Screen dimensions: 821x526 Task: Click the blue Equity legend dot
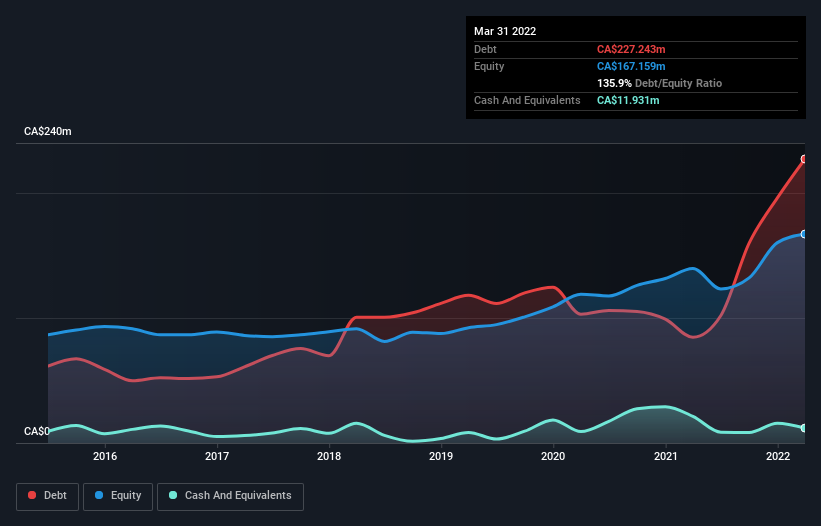pyautogui.click(x=99, y=495)
